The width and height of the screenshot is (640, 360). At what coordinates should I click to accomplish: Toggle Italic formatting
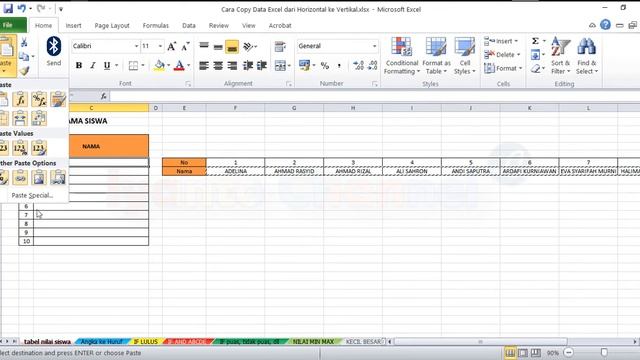coord(93,65)
